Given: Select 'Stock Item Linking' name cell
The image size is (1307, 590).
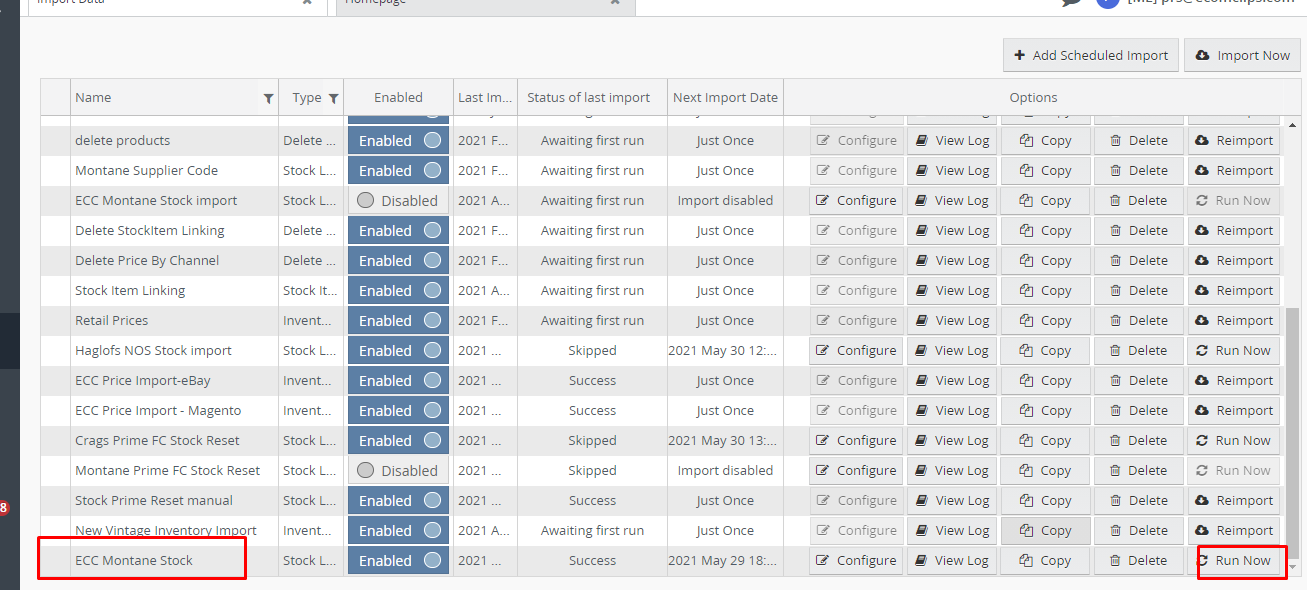Looking at the screenshot, I should [174, 291].
